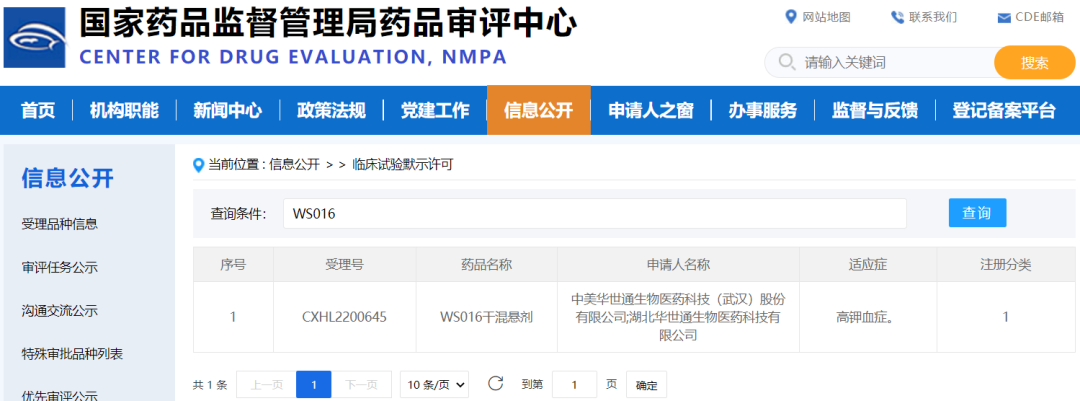Click the 信息公开 sidebar heading
The height and width of the screenshot is (401, 1080).
(x=68, y=178)
